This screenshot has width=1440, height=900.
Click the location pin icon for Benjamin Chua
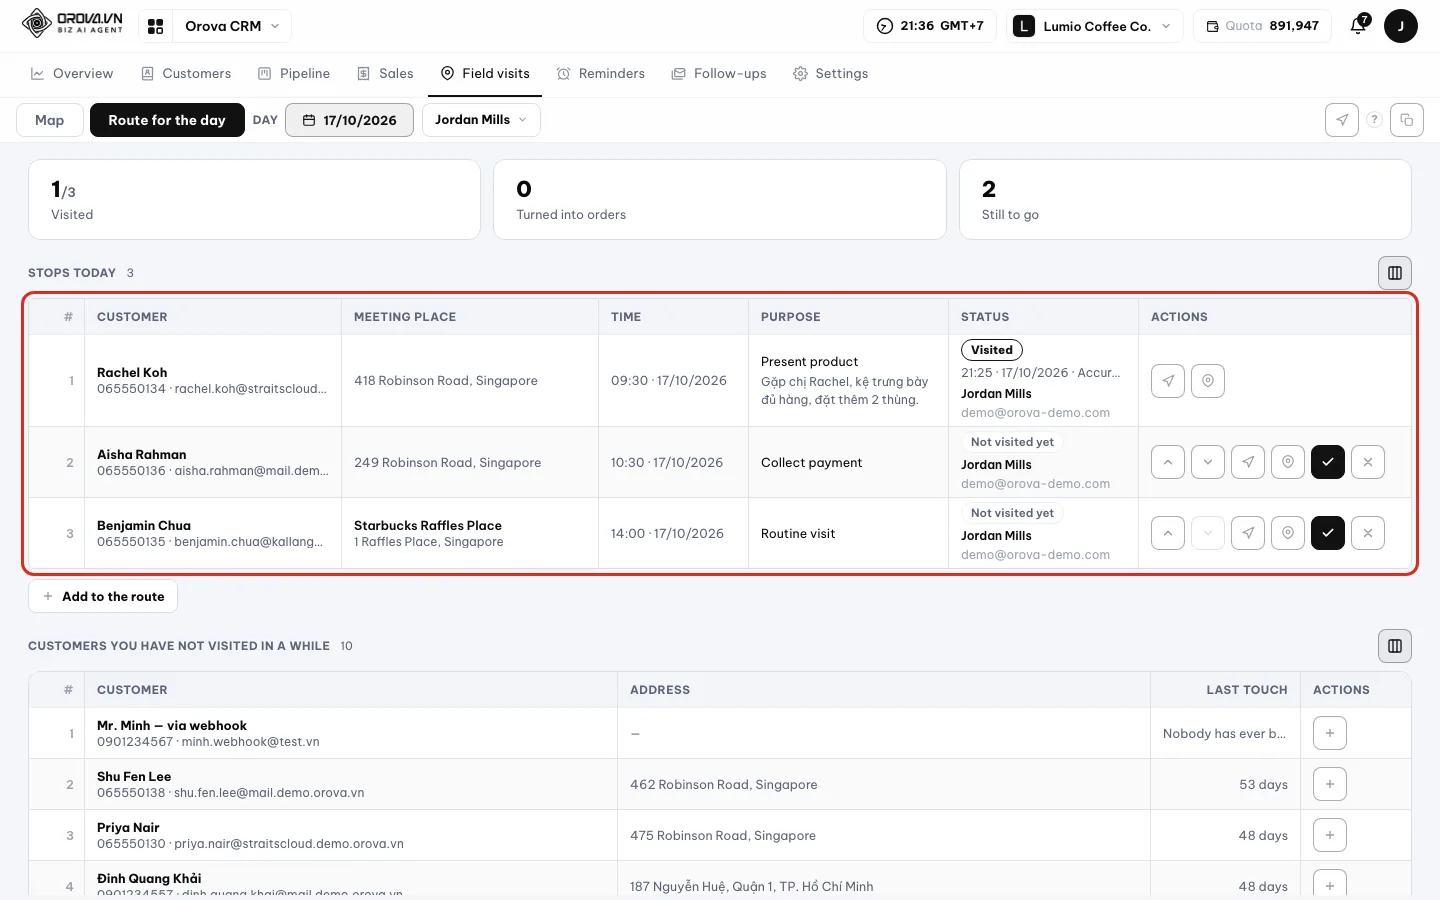[1288, 533]
